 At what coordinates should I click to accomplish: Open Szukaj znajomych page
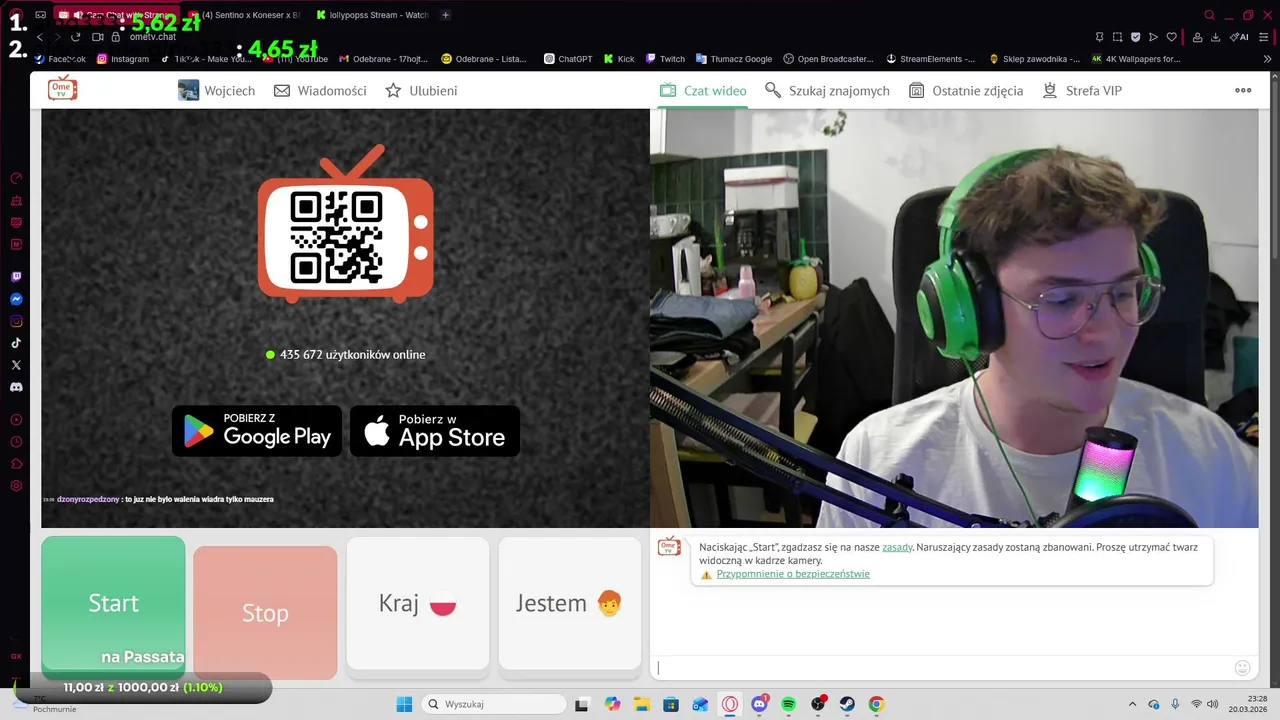click(x=827, y=90)
